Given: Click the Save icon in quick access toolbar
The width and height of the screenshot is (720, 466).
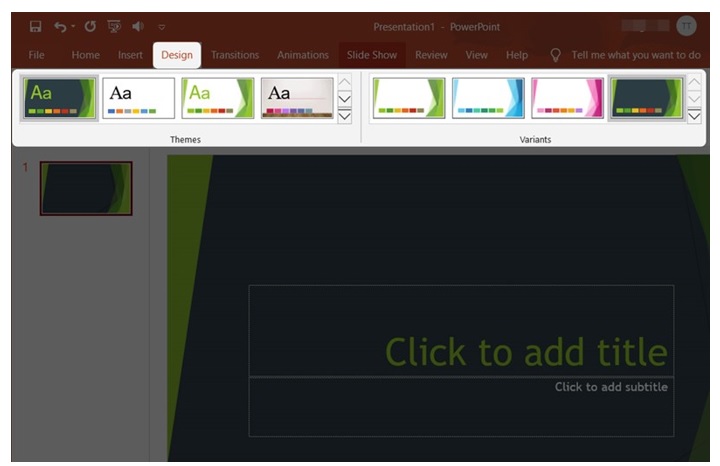Looking at the screenshot, I should click(35, 26).
